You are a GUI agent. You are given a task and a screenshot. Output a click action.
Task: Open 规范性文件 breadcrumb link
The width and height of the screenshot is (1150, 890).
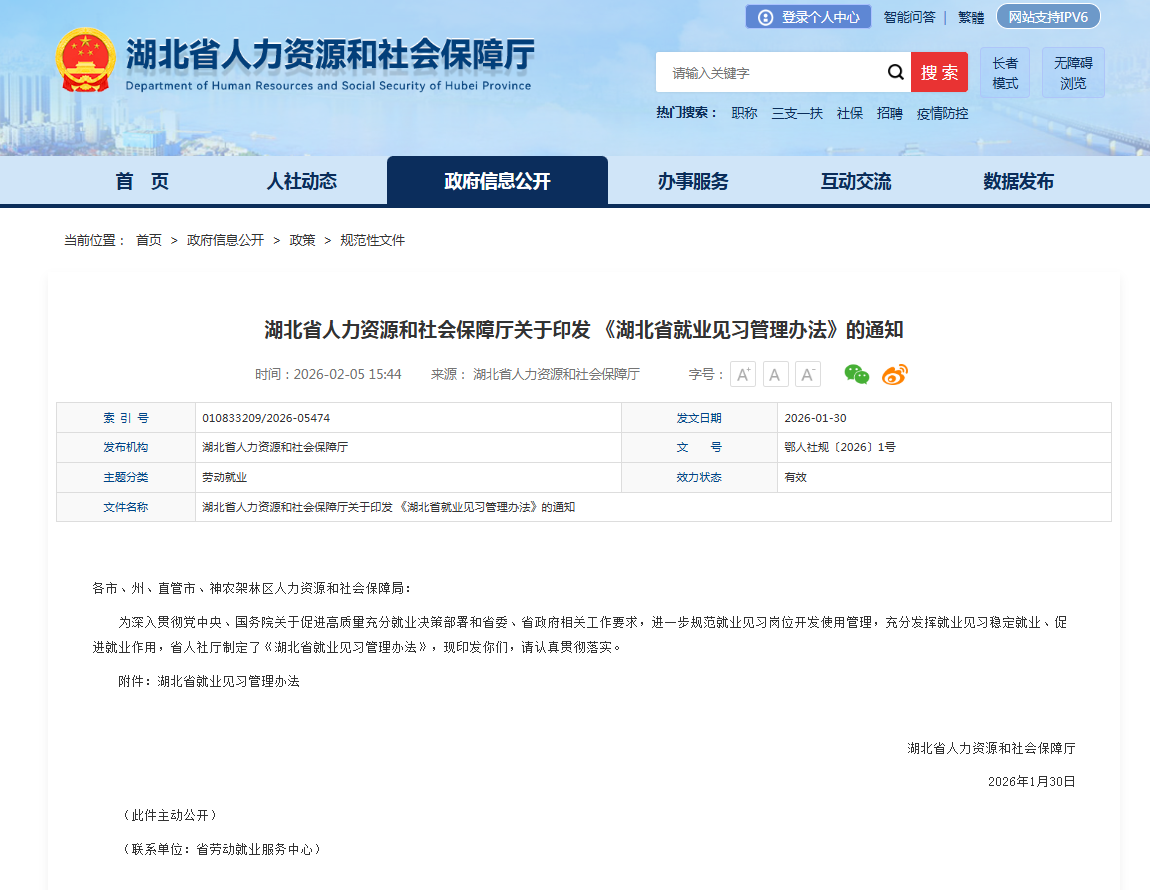pos(373,240)
